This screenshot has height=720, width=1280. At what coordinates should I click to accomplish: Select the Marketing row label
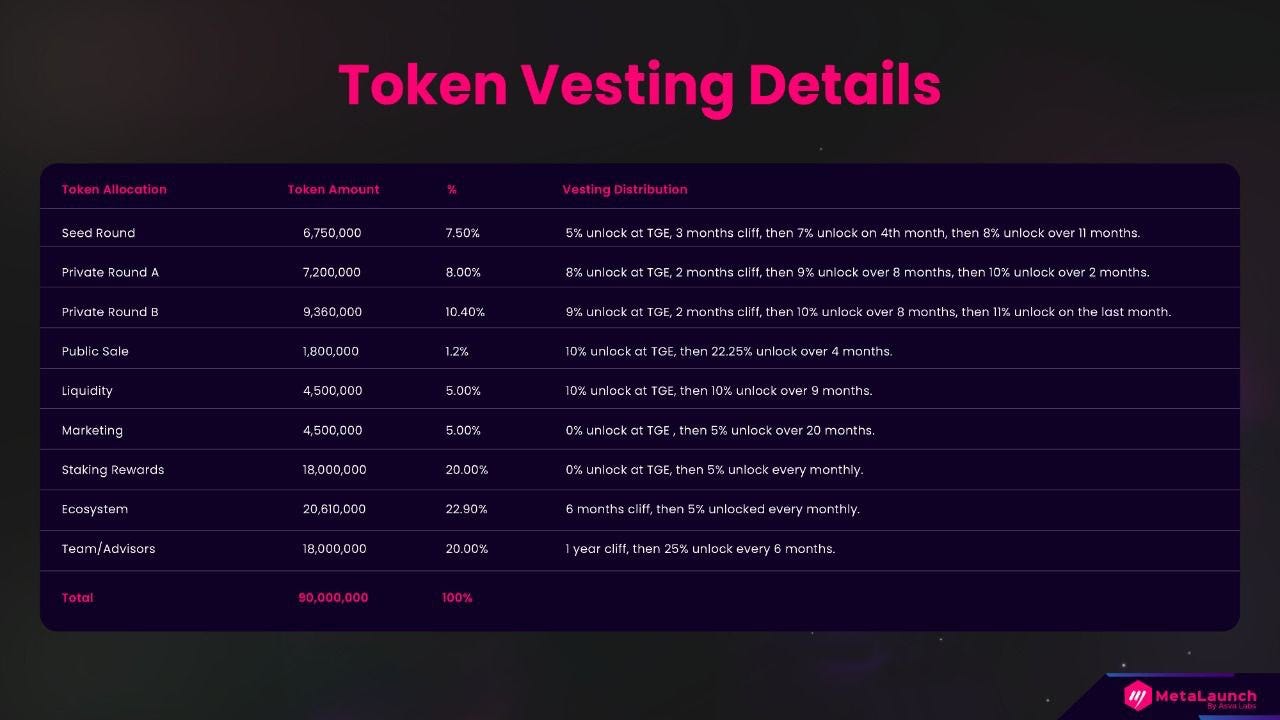click(x=92, y=431)
